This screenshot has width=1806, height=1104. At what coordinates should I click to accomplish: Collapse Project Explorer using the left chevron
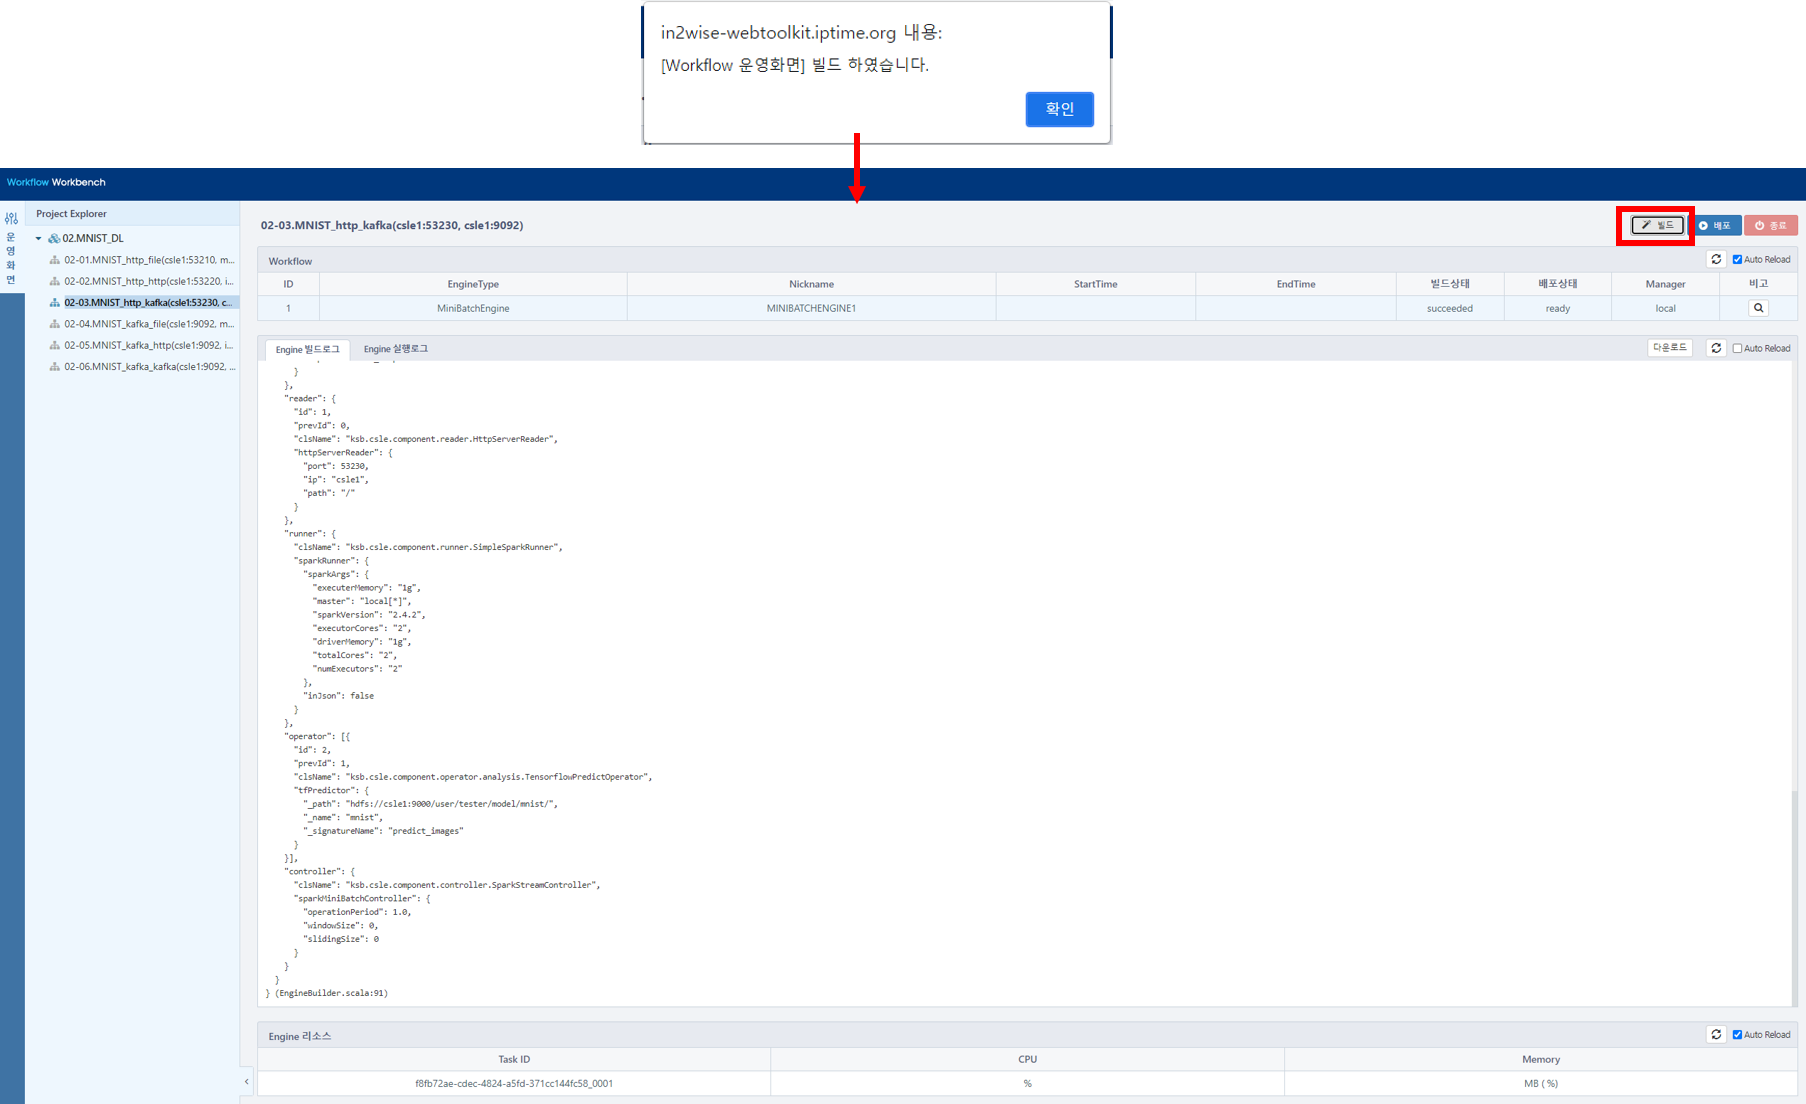pyautogui.click(x=246, y=1081)
